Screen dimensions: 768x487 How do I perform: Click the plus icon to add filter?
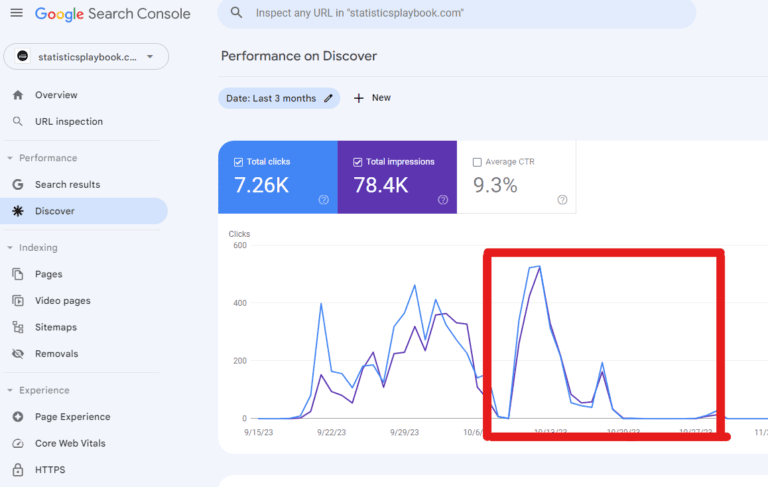pos(359,98)
